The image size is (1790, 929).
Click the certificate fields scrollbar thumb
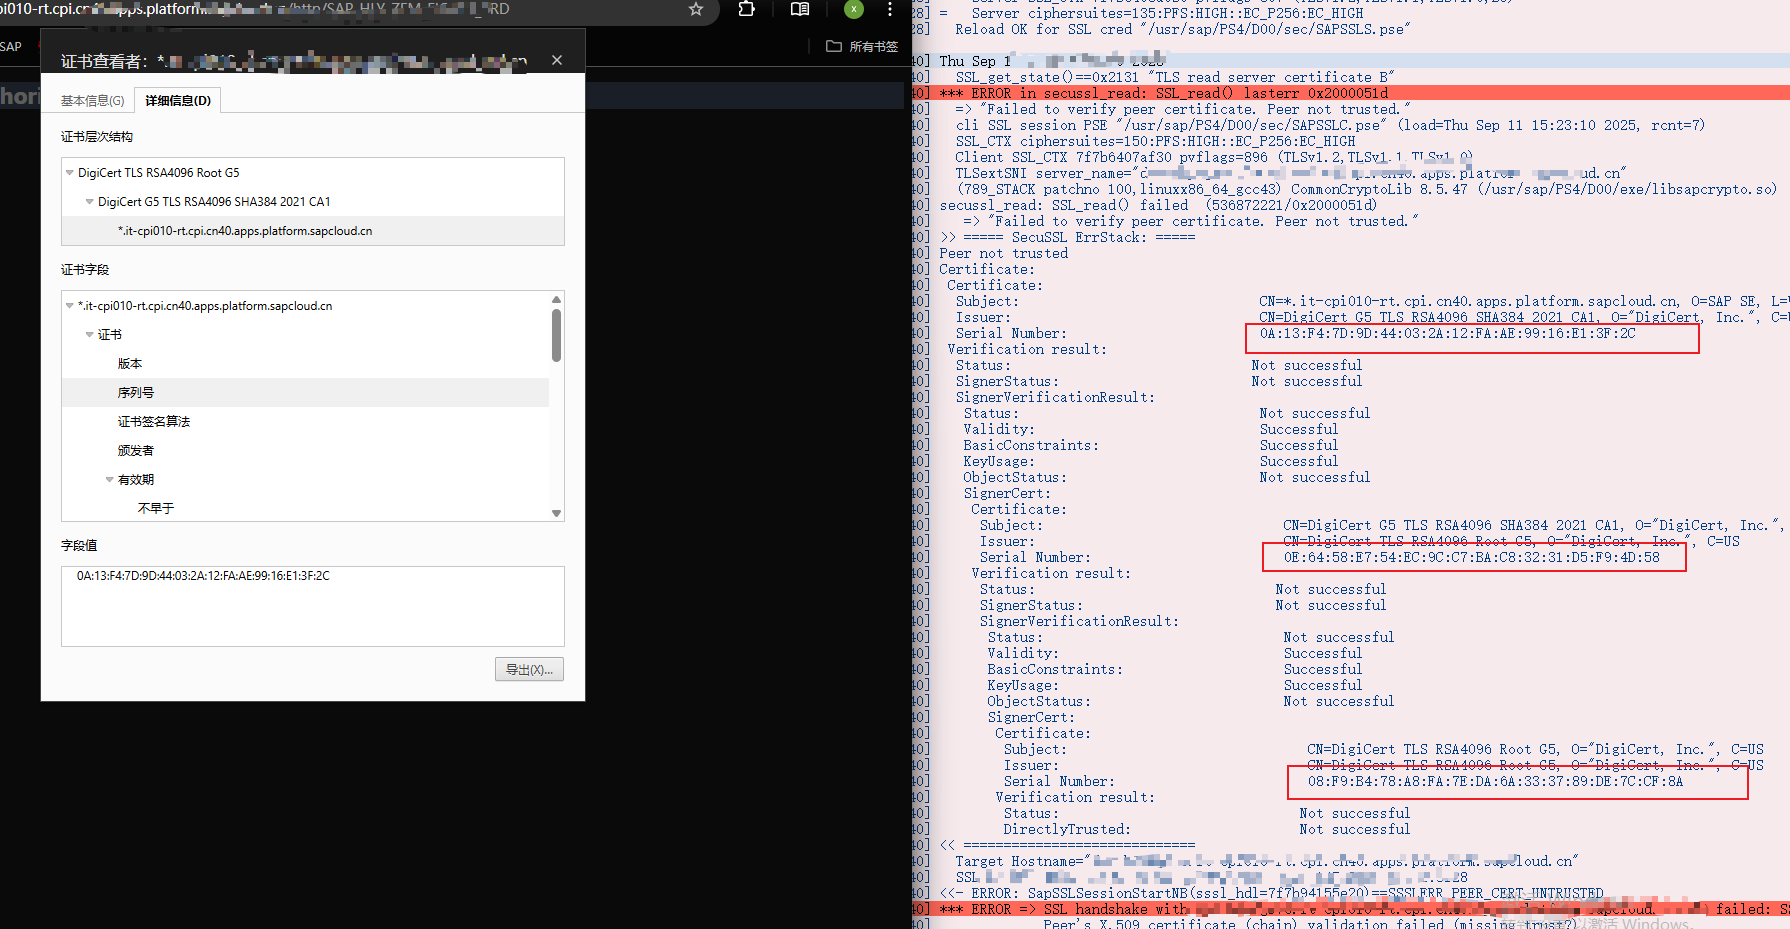coord(557,335)
